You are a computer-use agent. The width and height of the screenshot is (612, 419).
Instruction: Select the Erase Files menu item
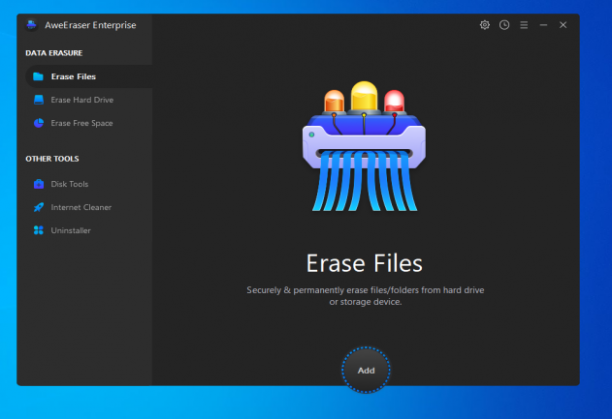click(x=89, y=76)
